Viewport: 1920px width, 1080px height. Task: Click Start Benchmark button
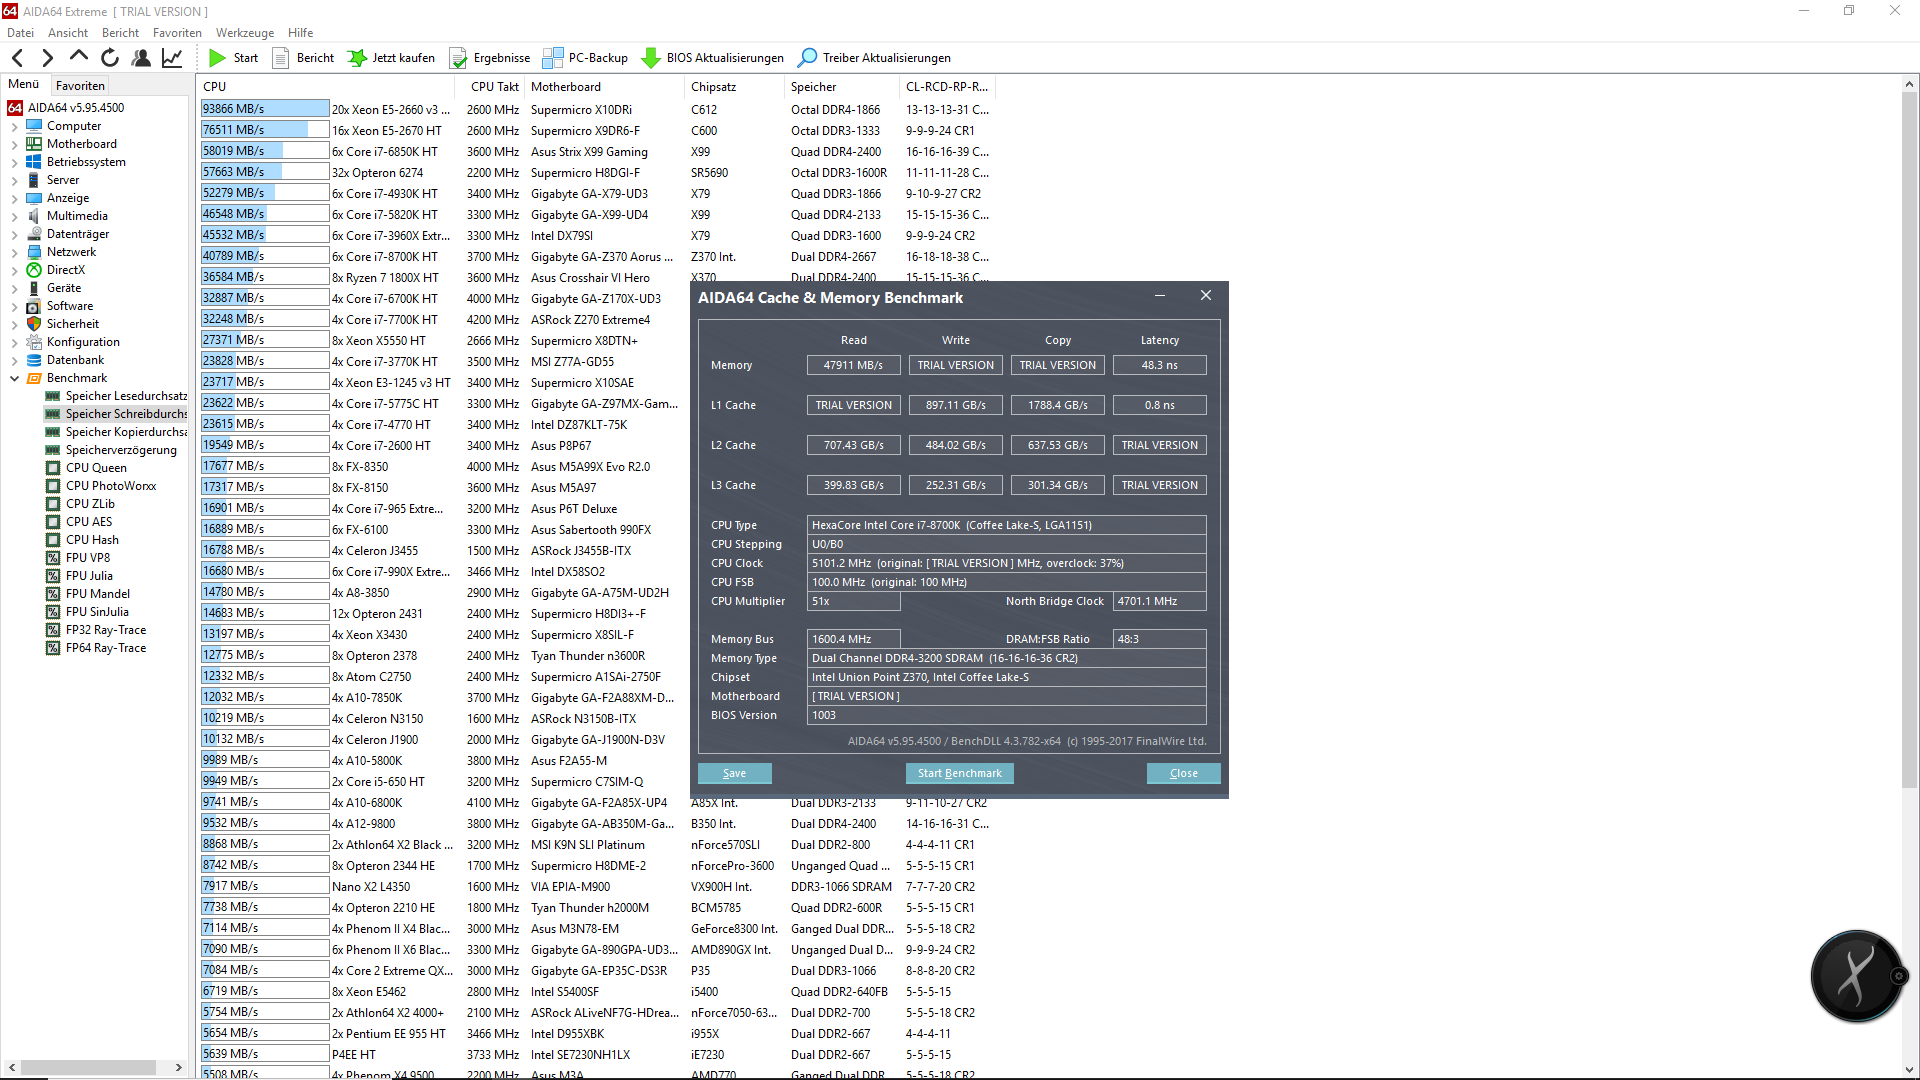click(959, 773)
